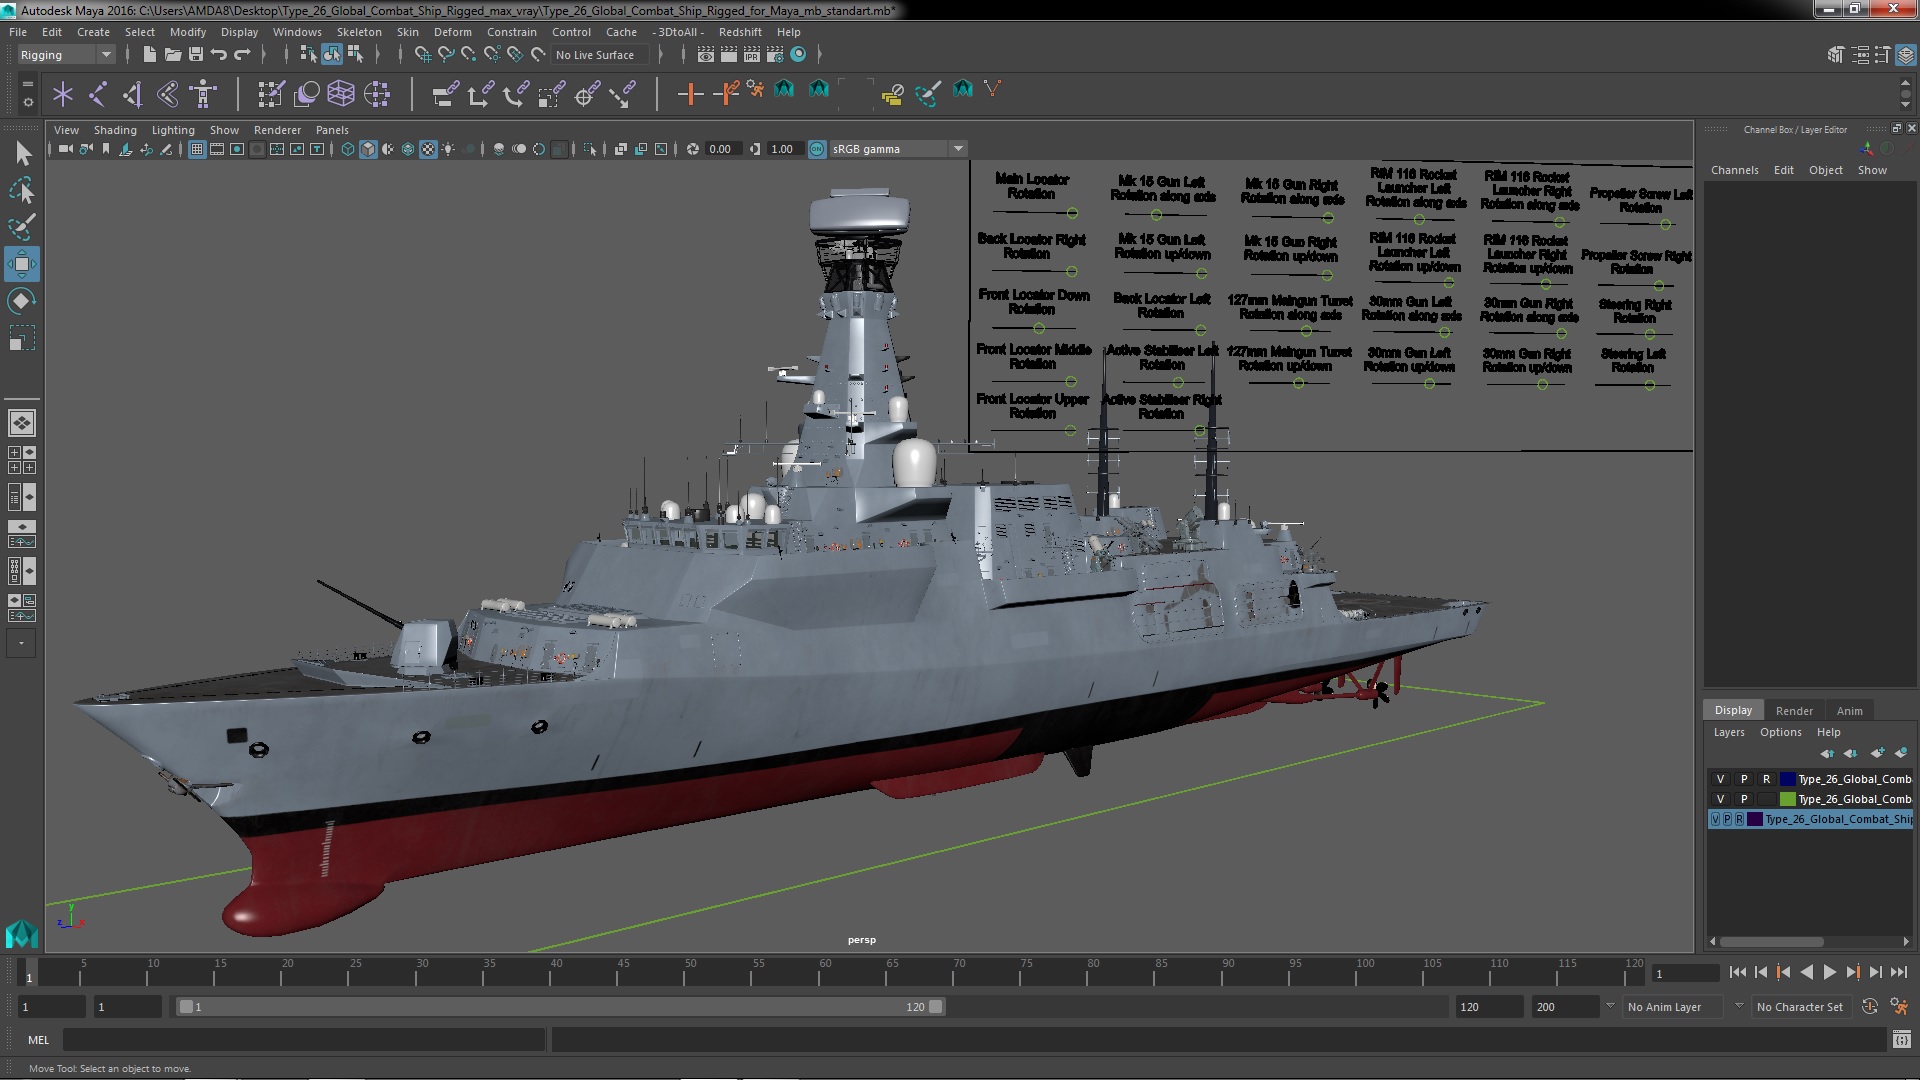The image size is (1920, 1080).
Task: Toggle color management ON button
Action: 817,149
